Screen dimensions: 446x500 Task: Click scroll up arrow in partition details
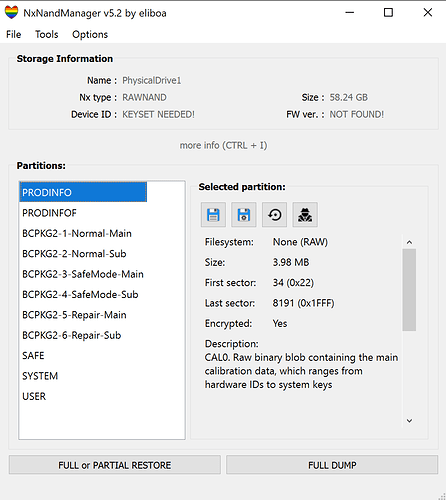click(x=409, y=242)
